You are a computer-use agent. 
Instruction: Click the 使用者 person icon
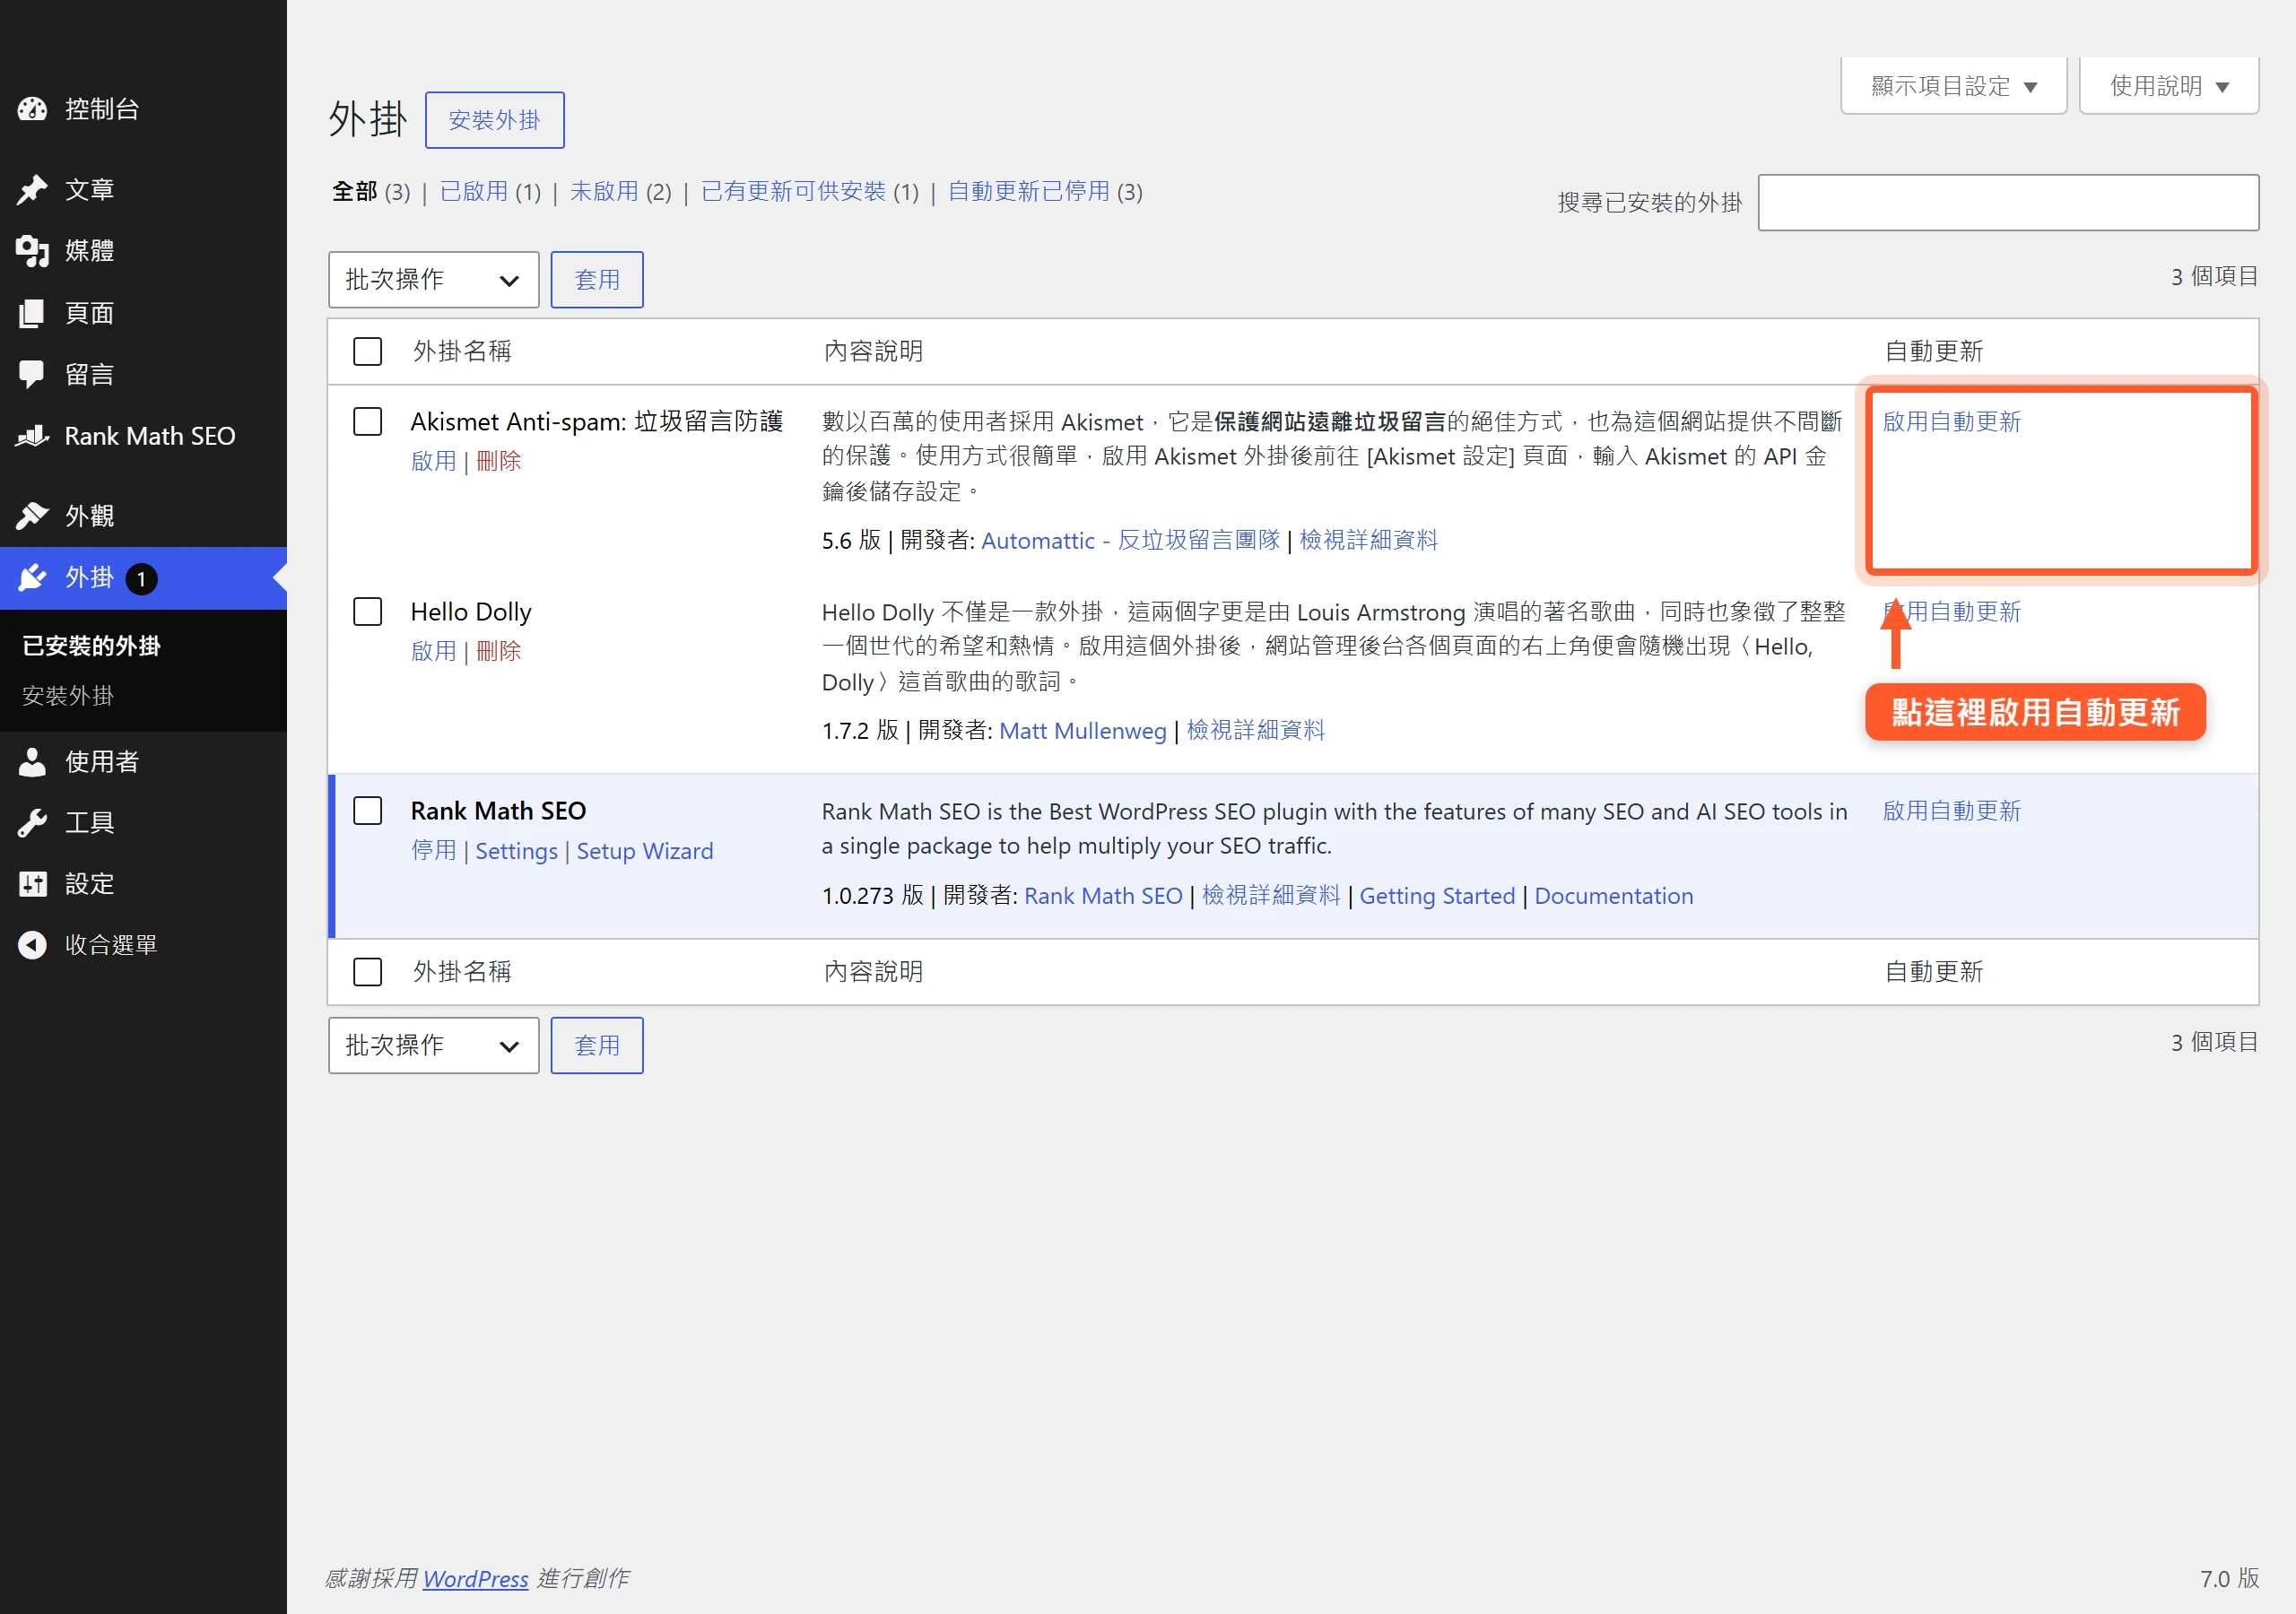click(32, 762)
